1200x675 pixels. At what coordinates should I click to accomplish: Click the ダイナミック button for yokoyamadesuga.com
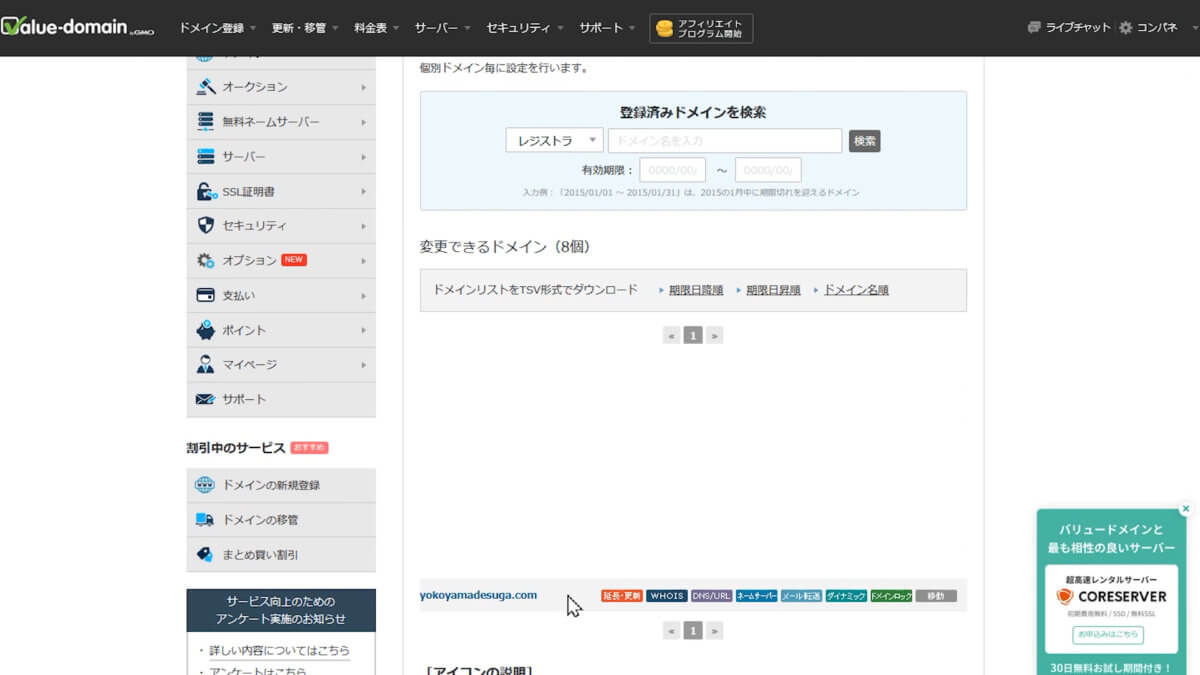846,596
